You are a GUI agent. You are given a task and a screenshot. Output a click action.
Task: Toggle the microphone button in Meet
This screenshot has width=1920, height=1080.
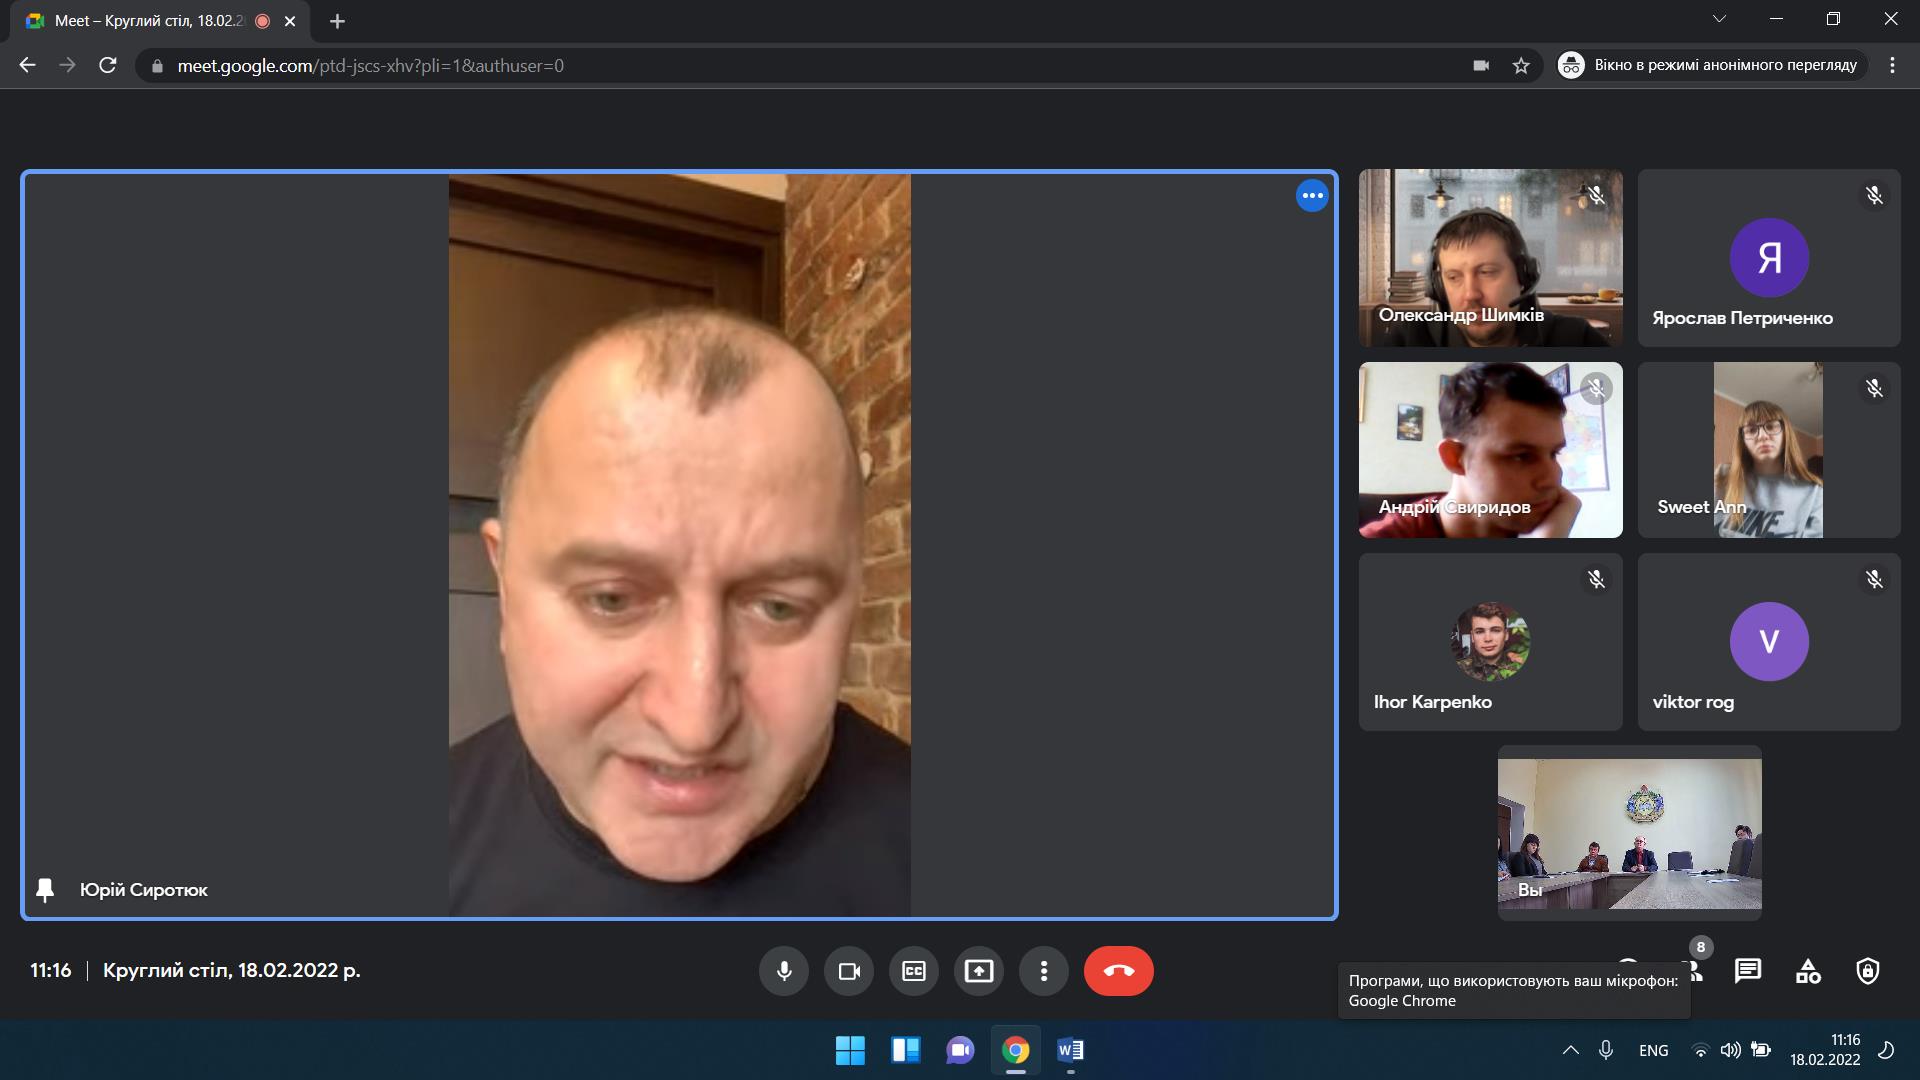784,971
